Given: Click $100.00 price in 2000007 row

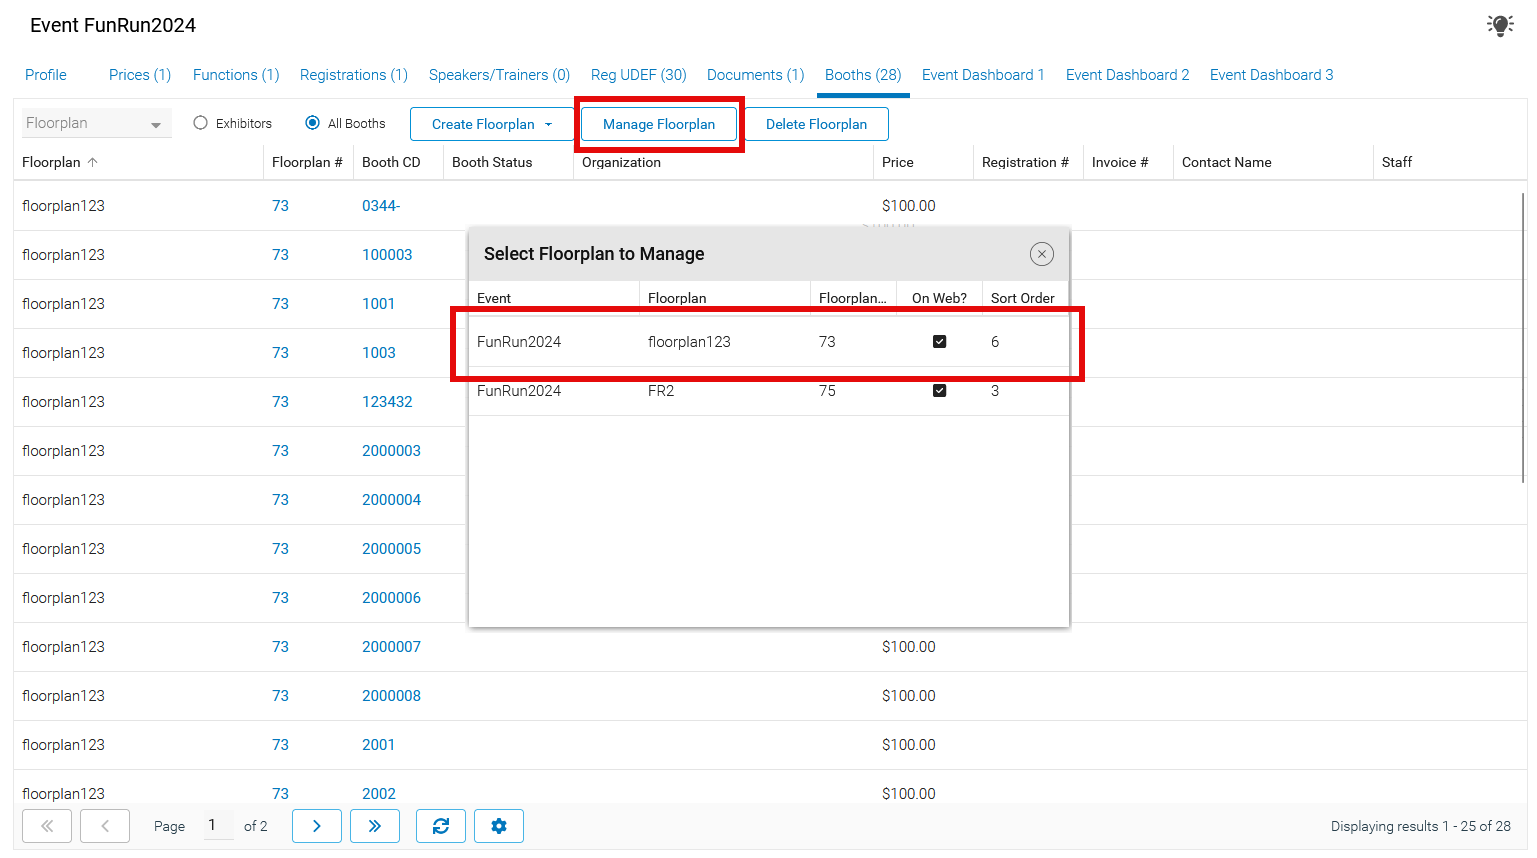Looking at the screenshot, I should [x=909, y=647].
